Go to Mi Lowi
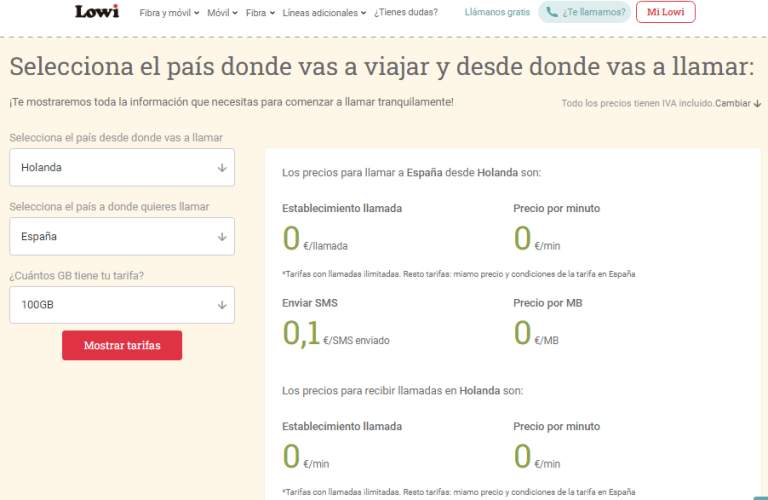The width and height of the screenshot is (768, 500). [x=665, y=13]
